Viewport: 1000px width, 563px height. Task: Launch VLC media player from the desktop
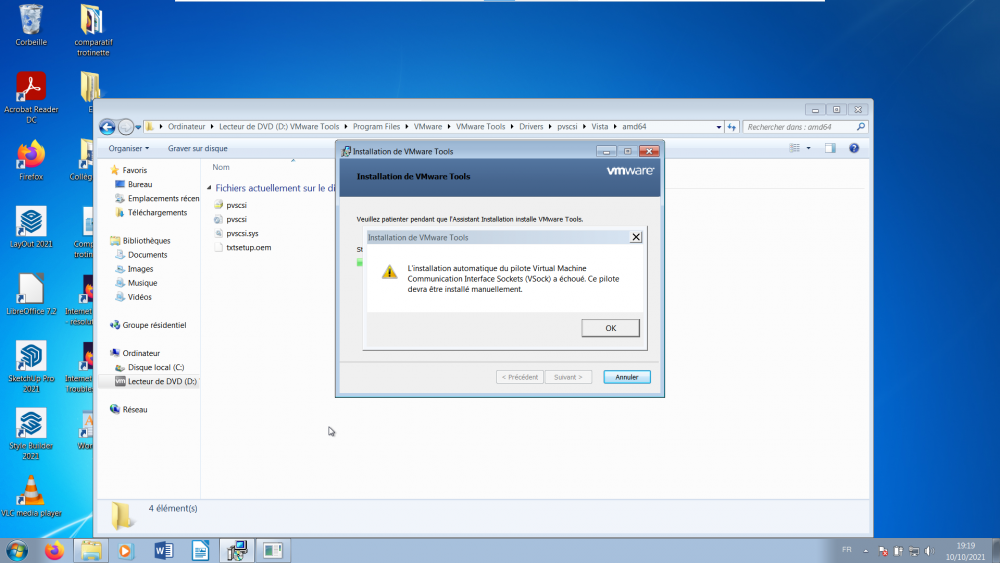31,496
